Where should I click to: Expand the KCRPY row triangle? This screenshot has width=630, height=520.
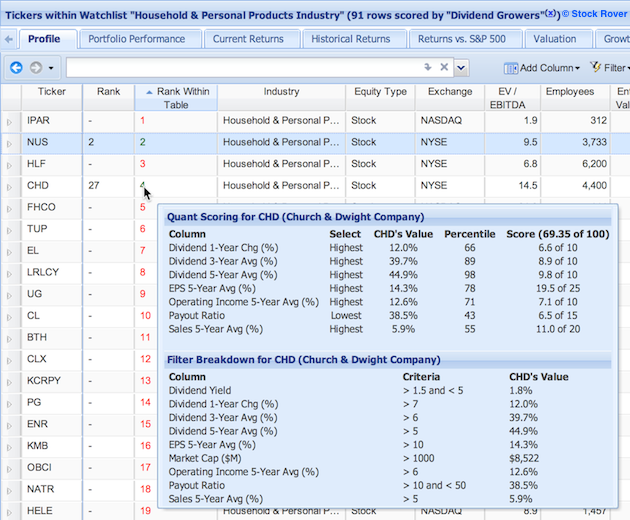pos(9,382)
